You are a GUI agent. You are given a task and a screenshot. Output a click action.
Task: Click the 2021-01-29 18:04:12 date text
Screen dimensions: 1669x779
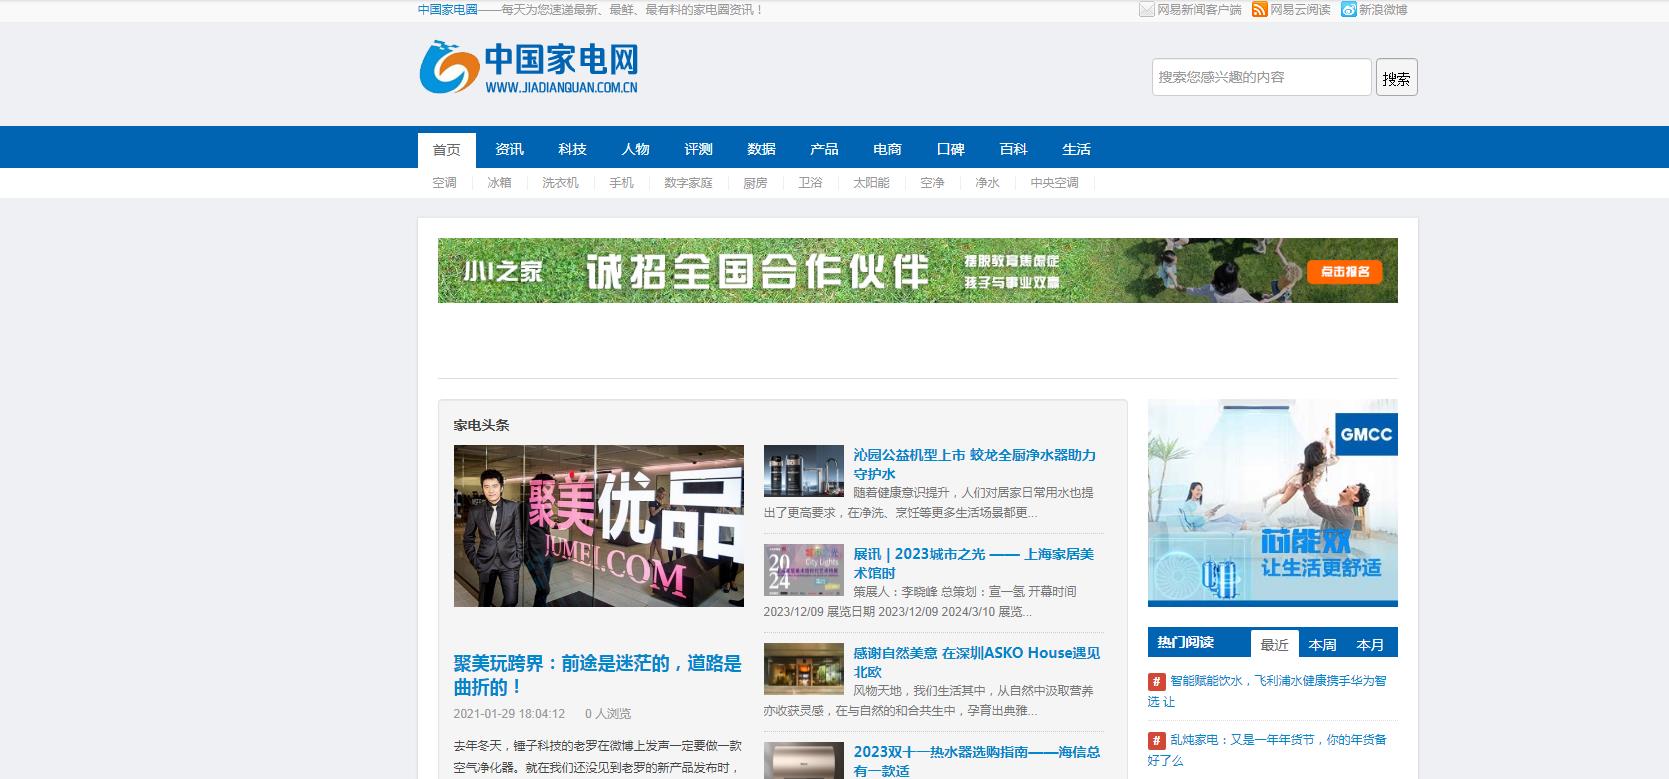[509, 714]
